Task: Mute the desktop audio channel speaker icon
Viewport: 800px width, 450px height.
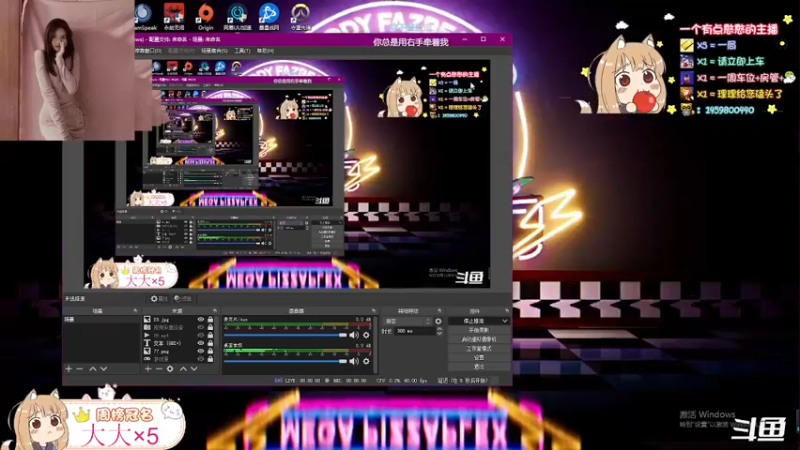Action: pos(354,361)
